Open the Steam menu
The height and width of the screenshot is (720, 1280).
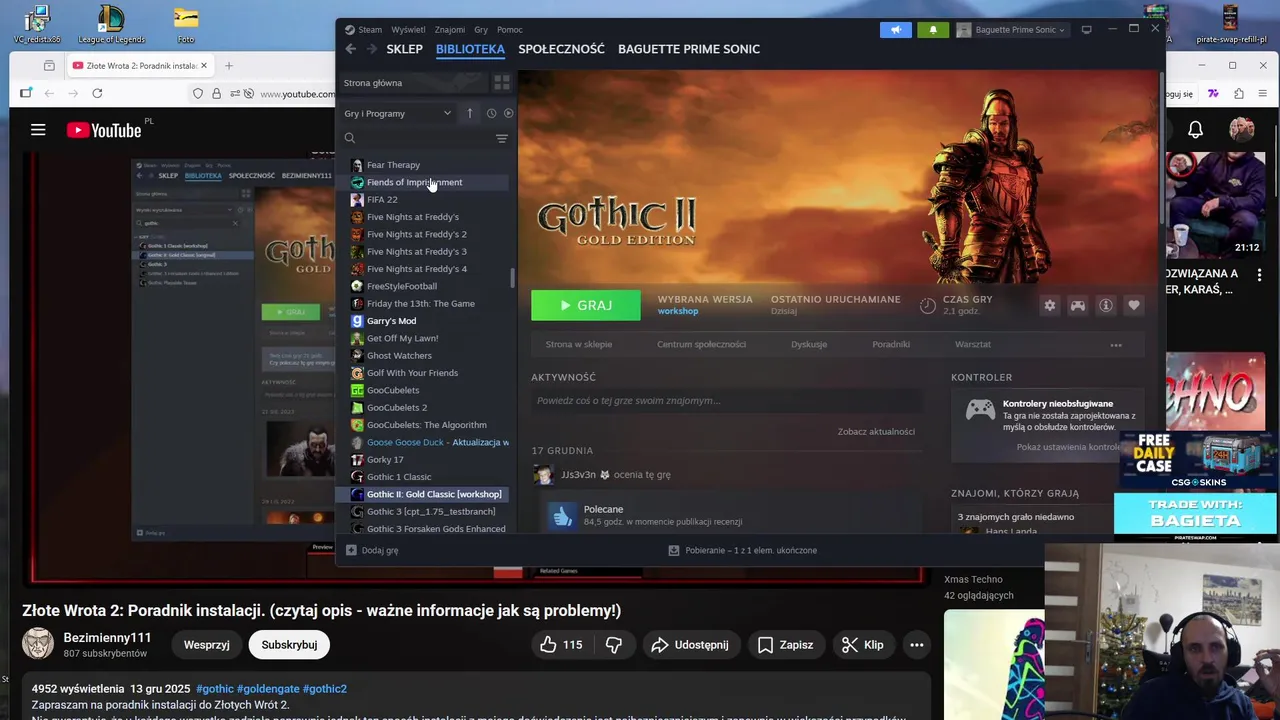370,30
